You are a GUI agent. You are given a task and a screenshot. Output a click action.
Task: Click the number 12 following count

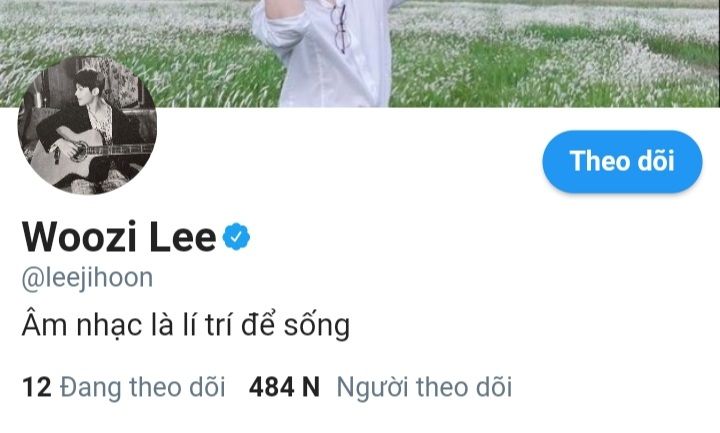(x=36, y=387)
